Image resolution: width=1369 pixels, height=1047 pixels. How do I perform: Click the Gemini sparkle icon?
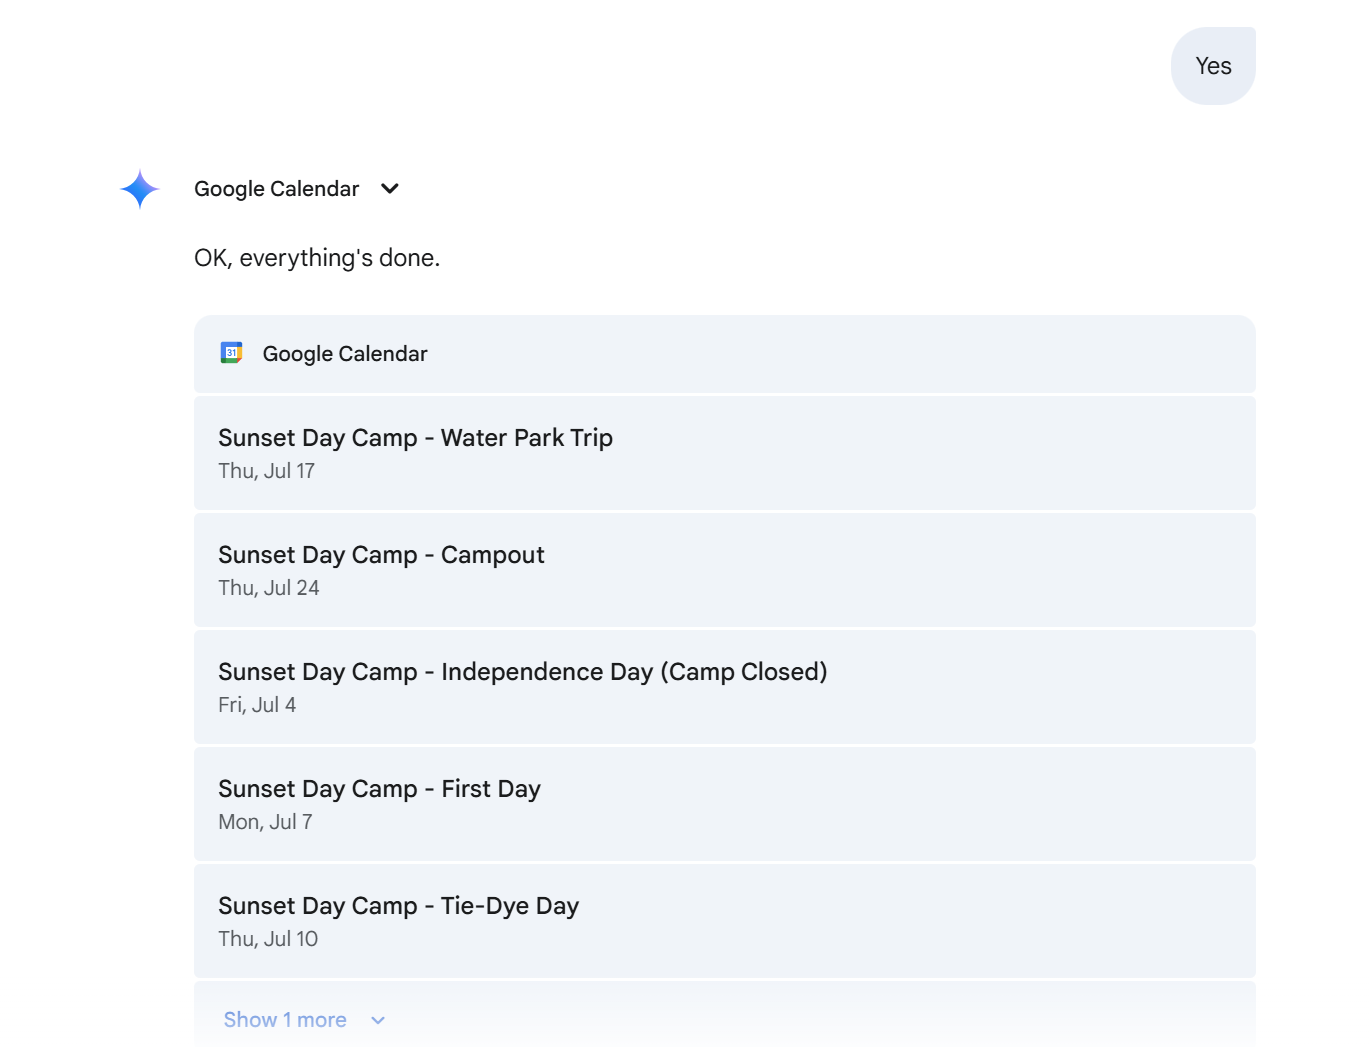pyautogui.click(x=140, y=189)
